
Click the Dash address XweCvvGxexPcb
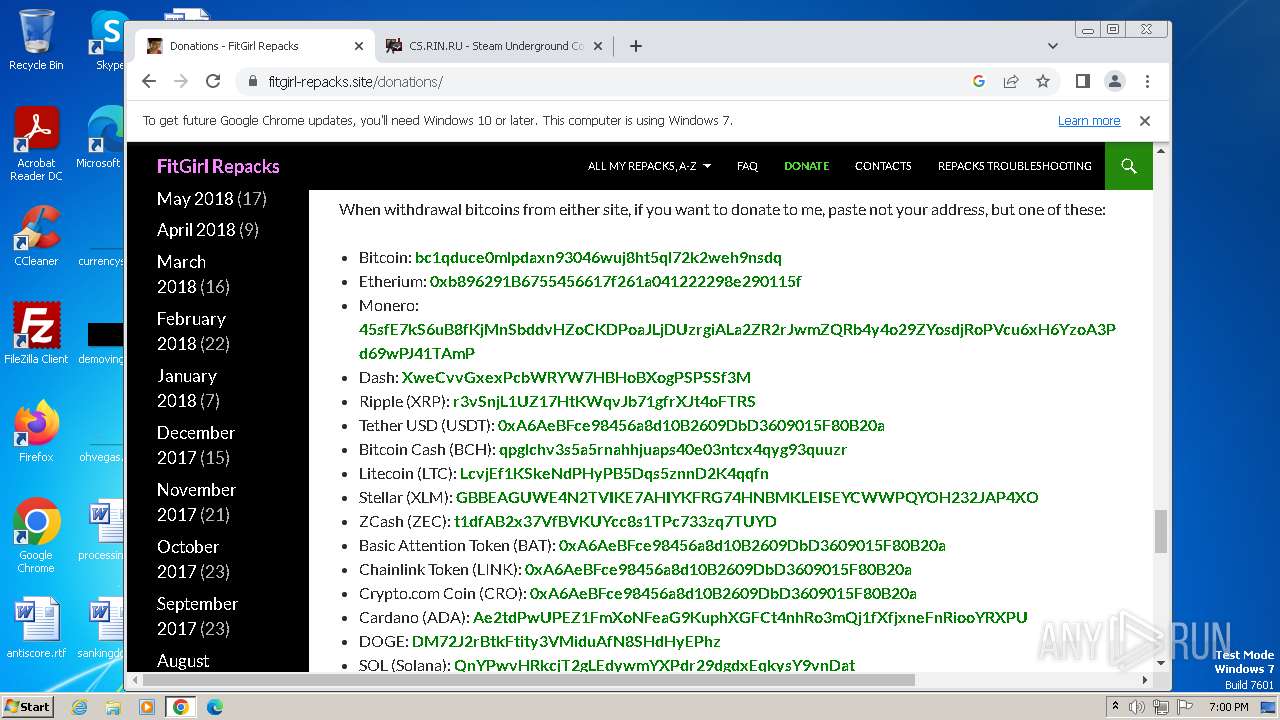tap(576, 377)
